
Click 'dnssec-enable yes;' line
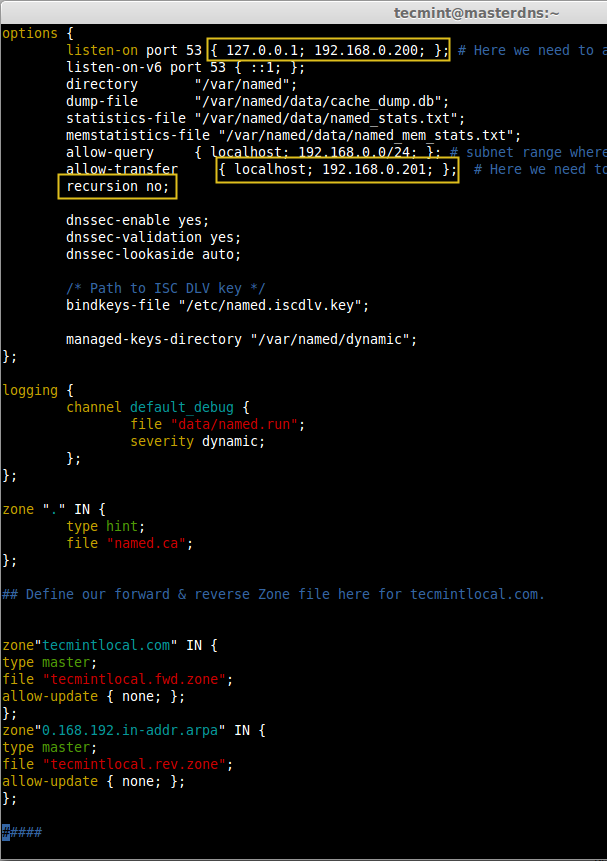[137, 221]
